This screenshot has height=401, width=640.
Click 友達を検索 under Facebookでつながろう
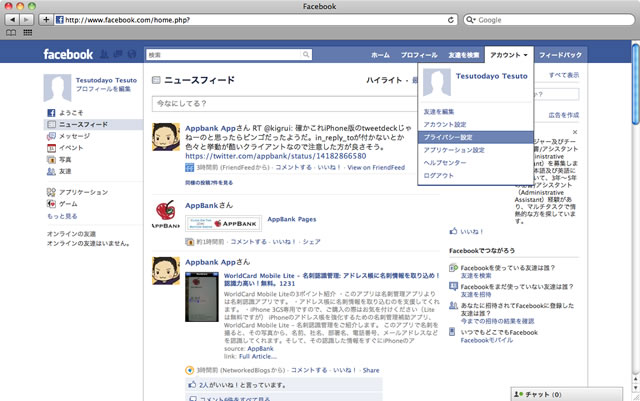(x=476, y=276)
